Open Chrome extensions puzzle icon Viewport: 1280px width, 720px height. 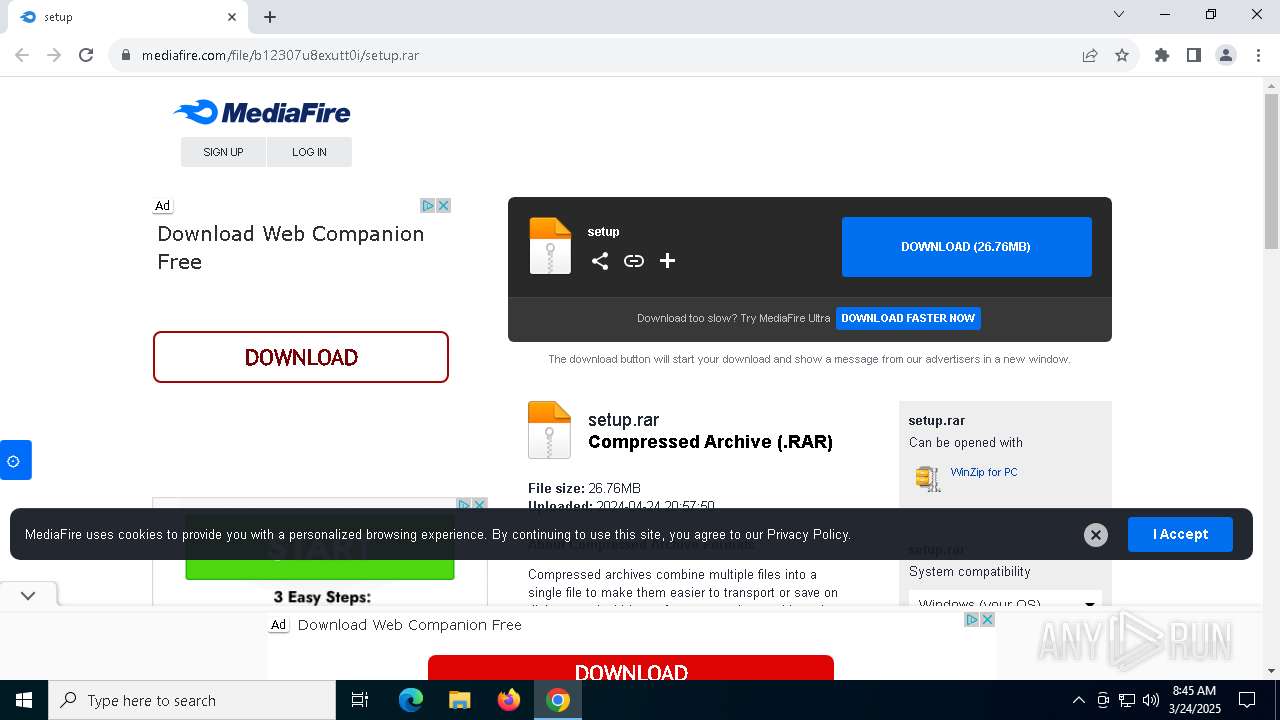click(1162, 55)
